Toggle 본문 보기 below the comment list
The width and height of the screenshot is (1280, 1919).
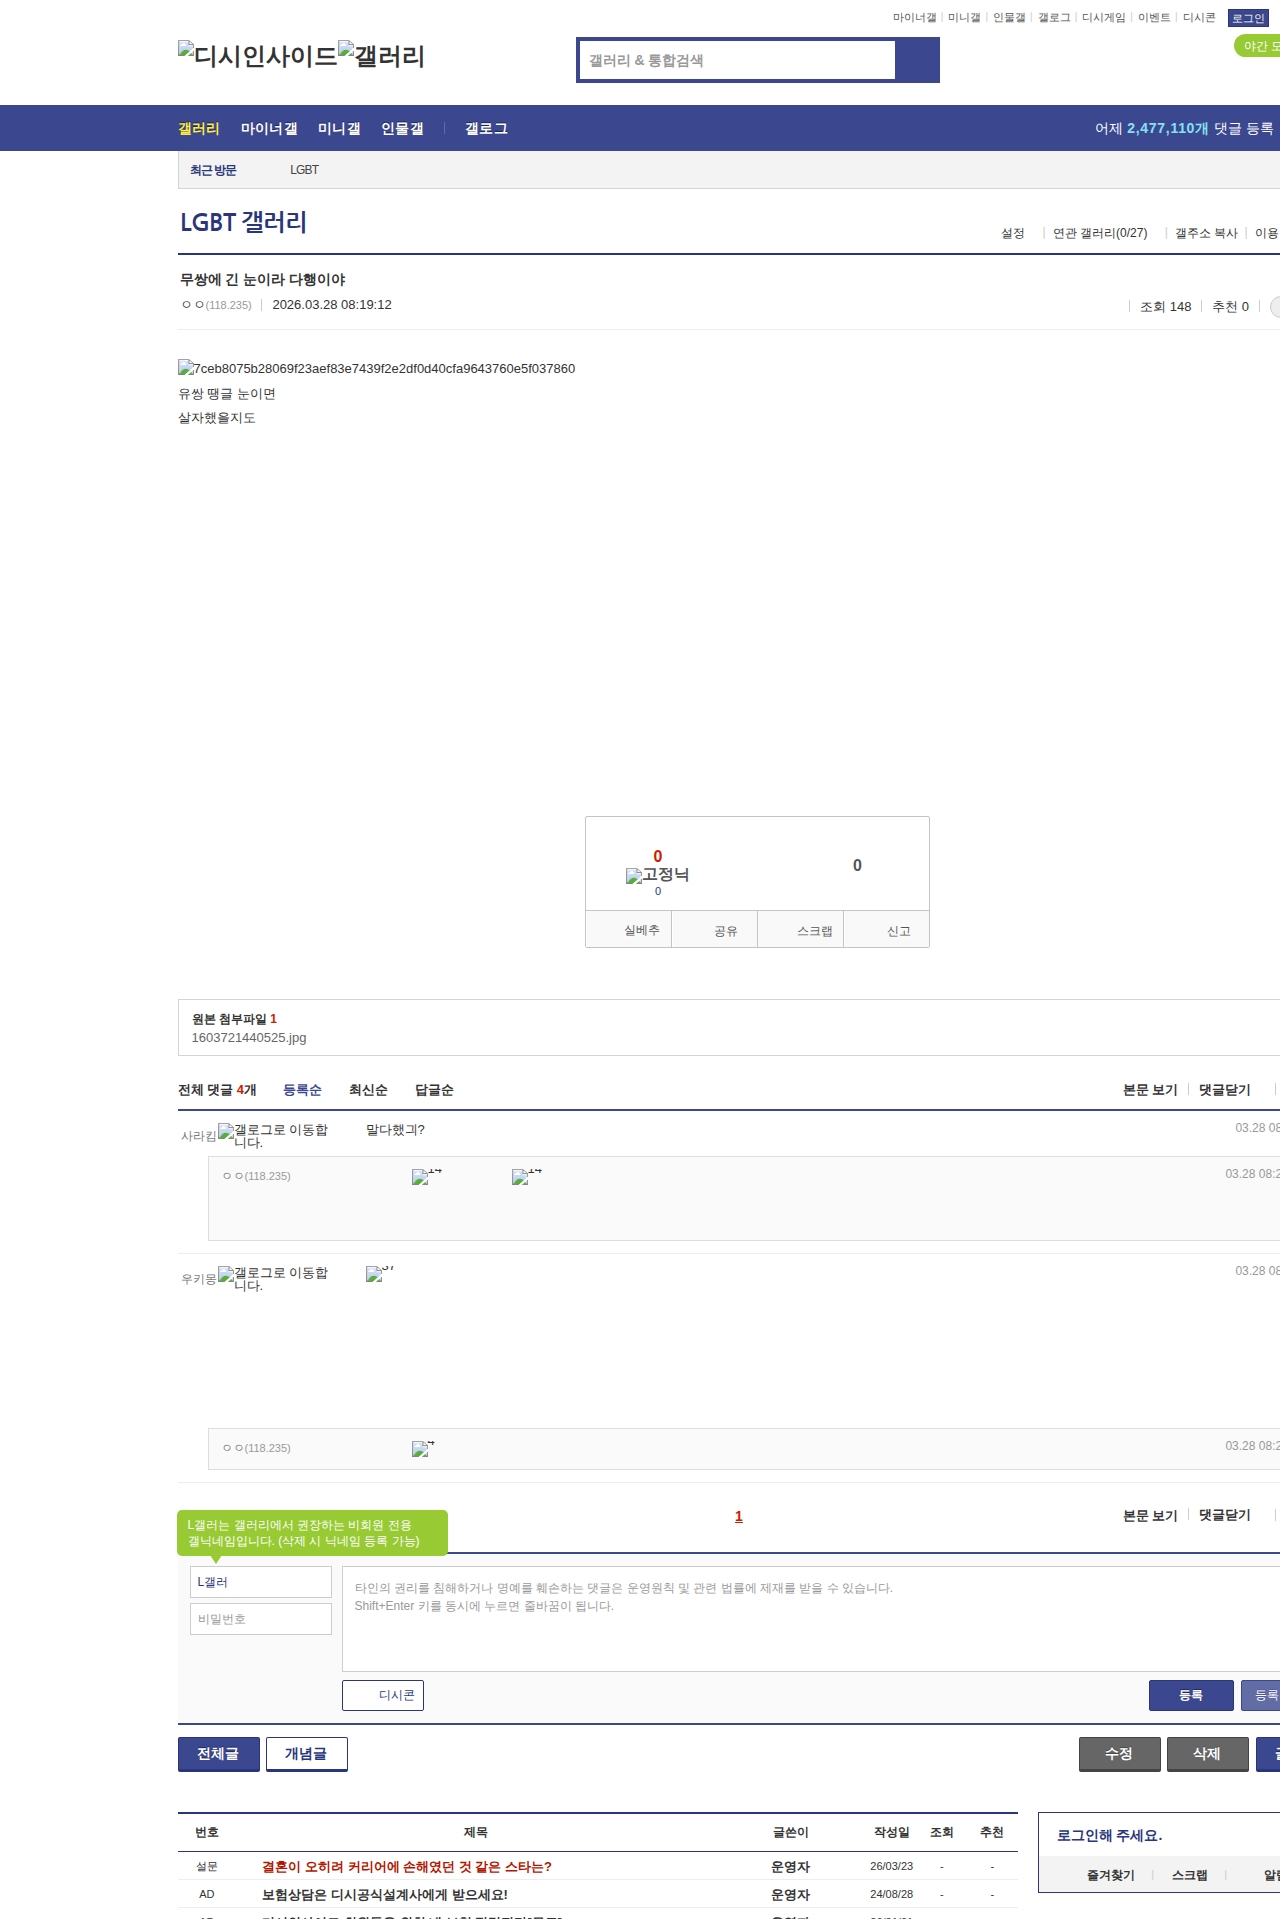coord(1150,1515)
